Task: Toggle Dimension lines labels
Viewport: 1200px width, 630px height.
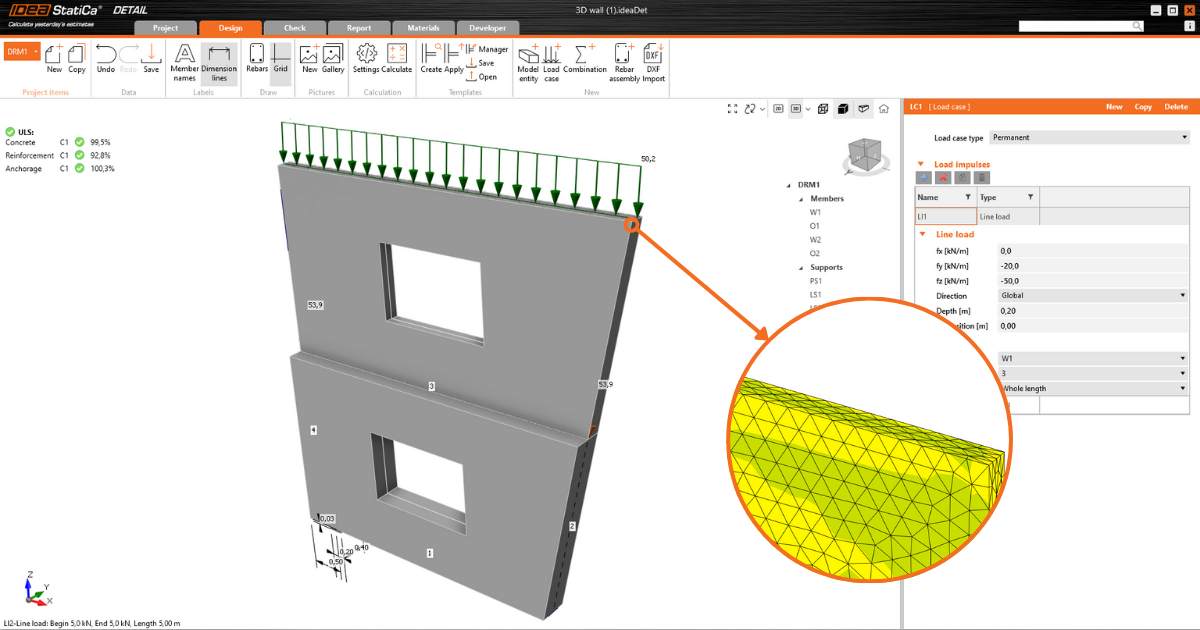Action: pos(219,59)
